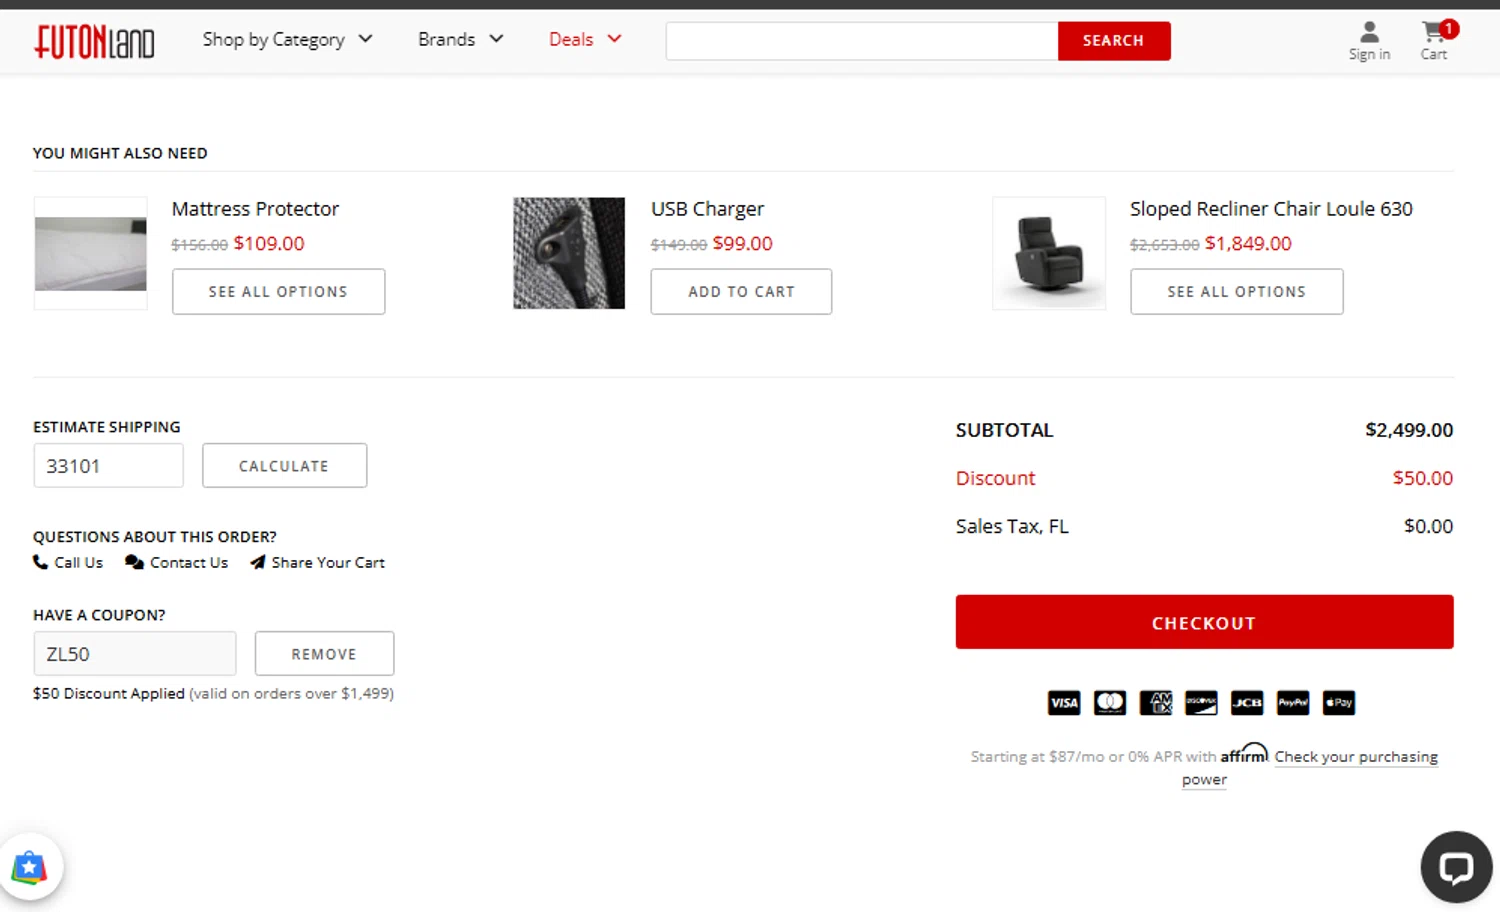This screenshot has width=1500, height=912.
Task: Add USB Charger to cart
Action: [741, 291]
